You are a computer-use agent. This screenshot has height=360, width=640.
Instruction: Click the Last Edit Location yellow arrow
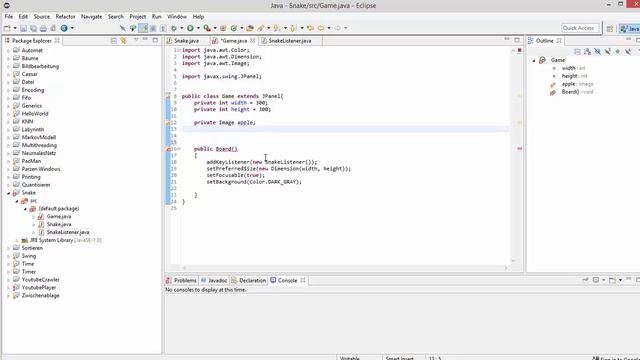(x=311, y=28)
